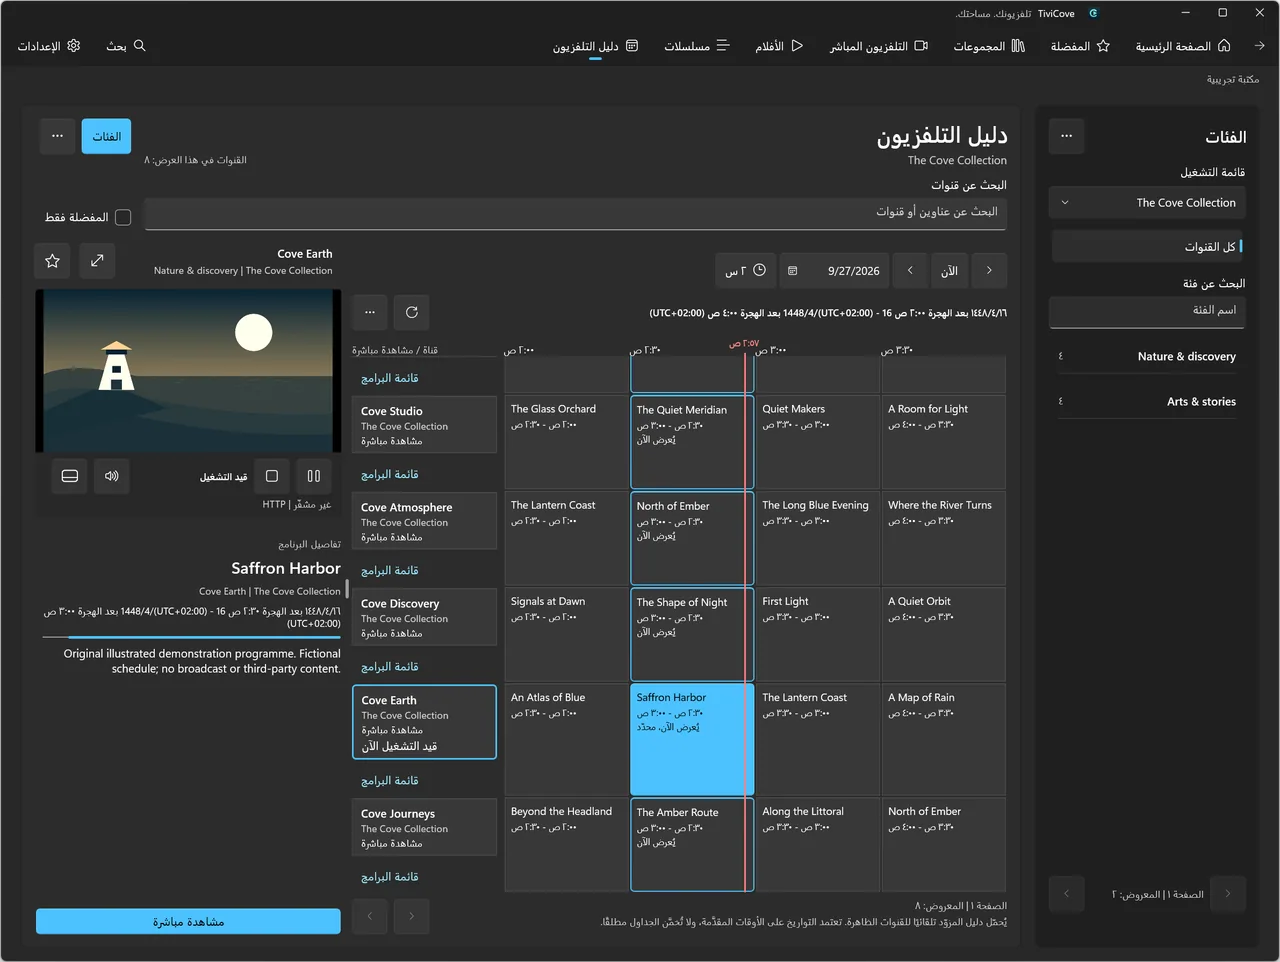Open the time span selector with clock
Screen dimensions: 1280x962
click(x=745, y=271)
